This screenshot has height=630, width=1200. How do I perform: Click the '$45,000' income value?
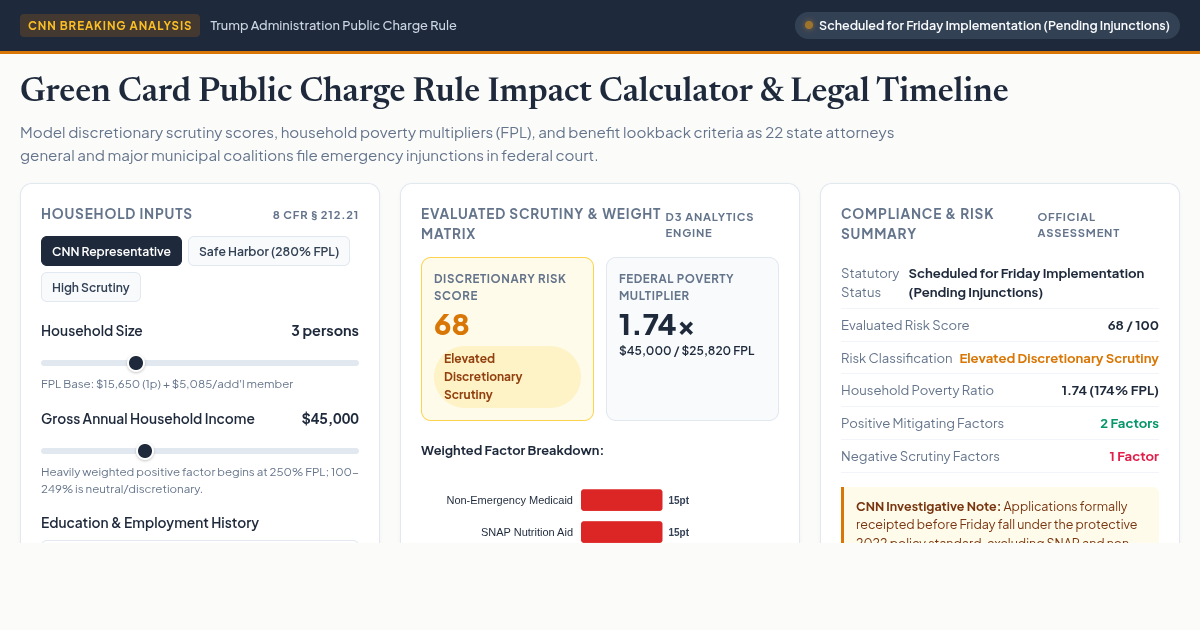pyautogui.click(x=330, y=419)
